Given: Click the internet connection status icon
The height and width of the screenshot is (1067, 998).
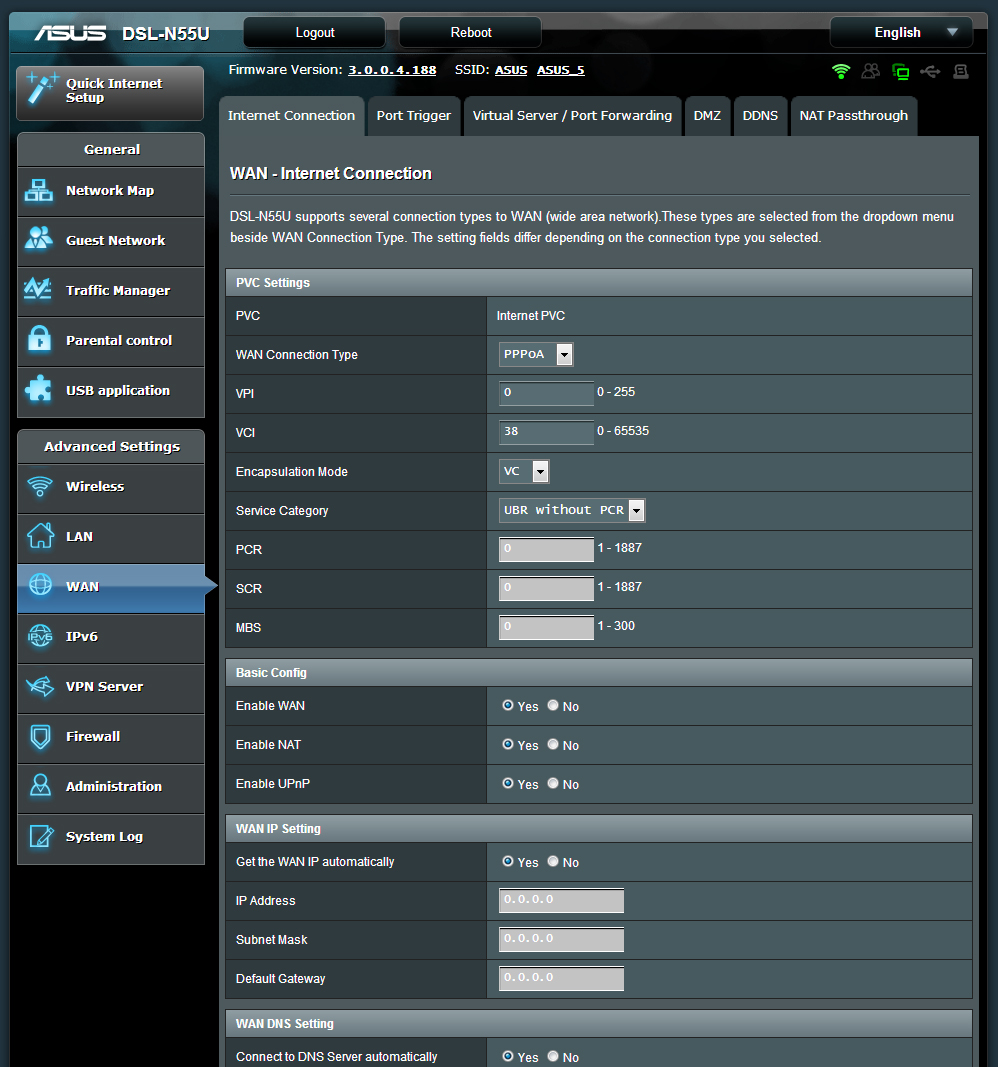Looking at the screenshot, I should [901, 71].
